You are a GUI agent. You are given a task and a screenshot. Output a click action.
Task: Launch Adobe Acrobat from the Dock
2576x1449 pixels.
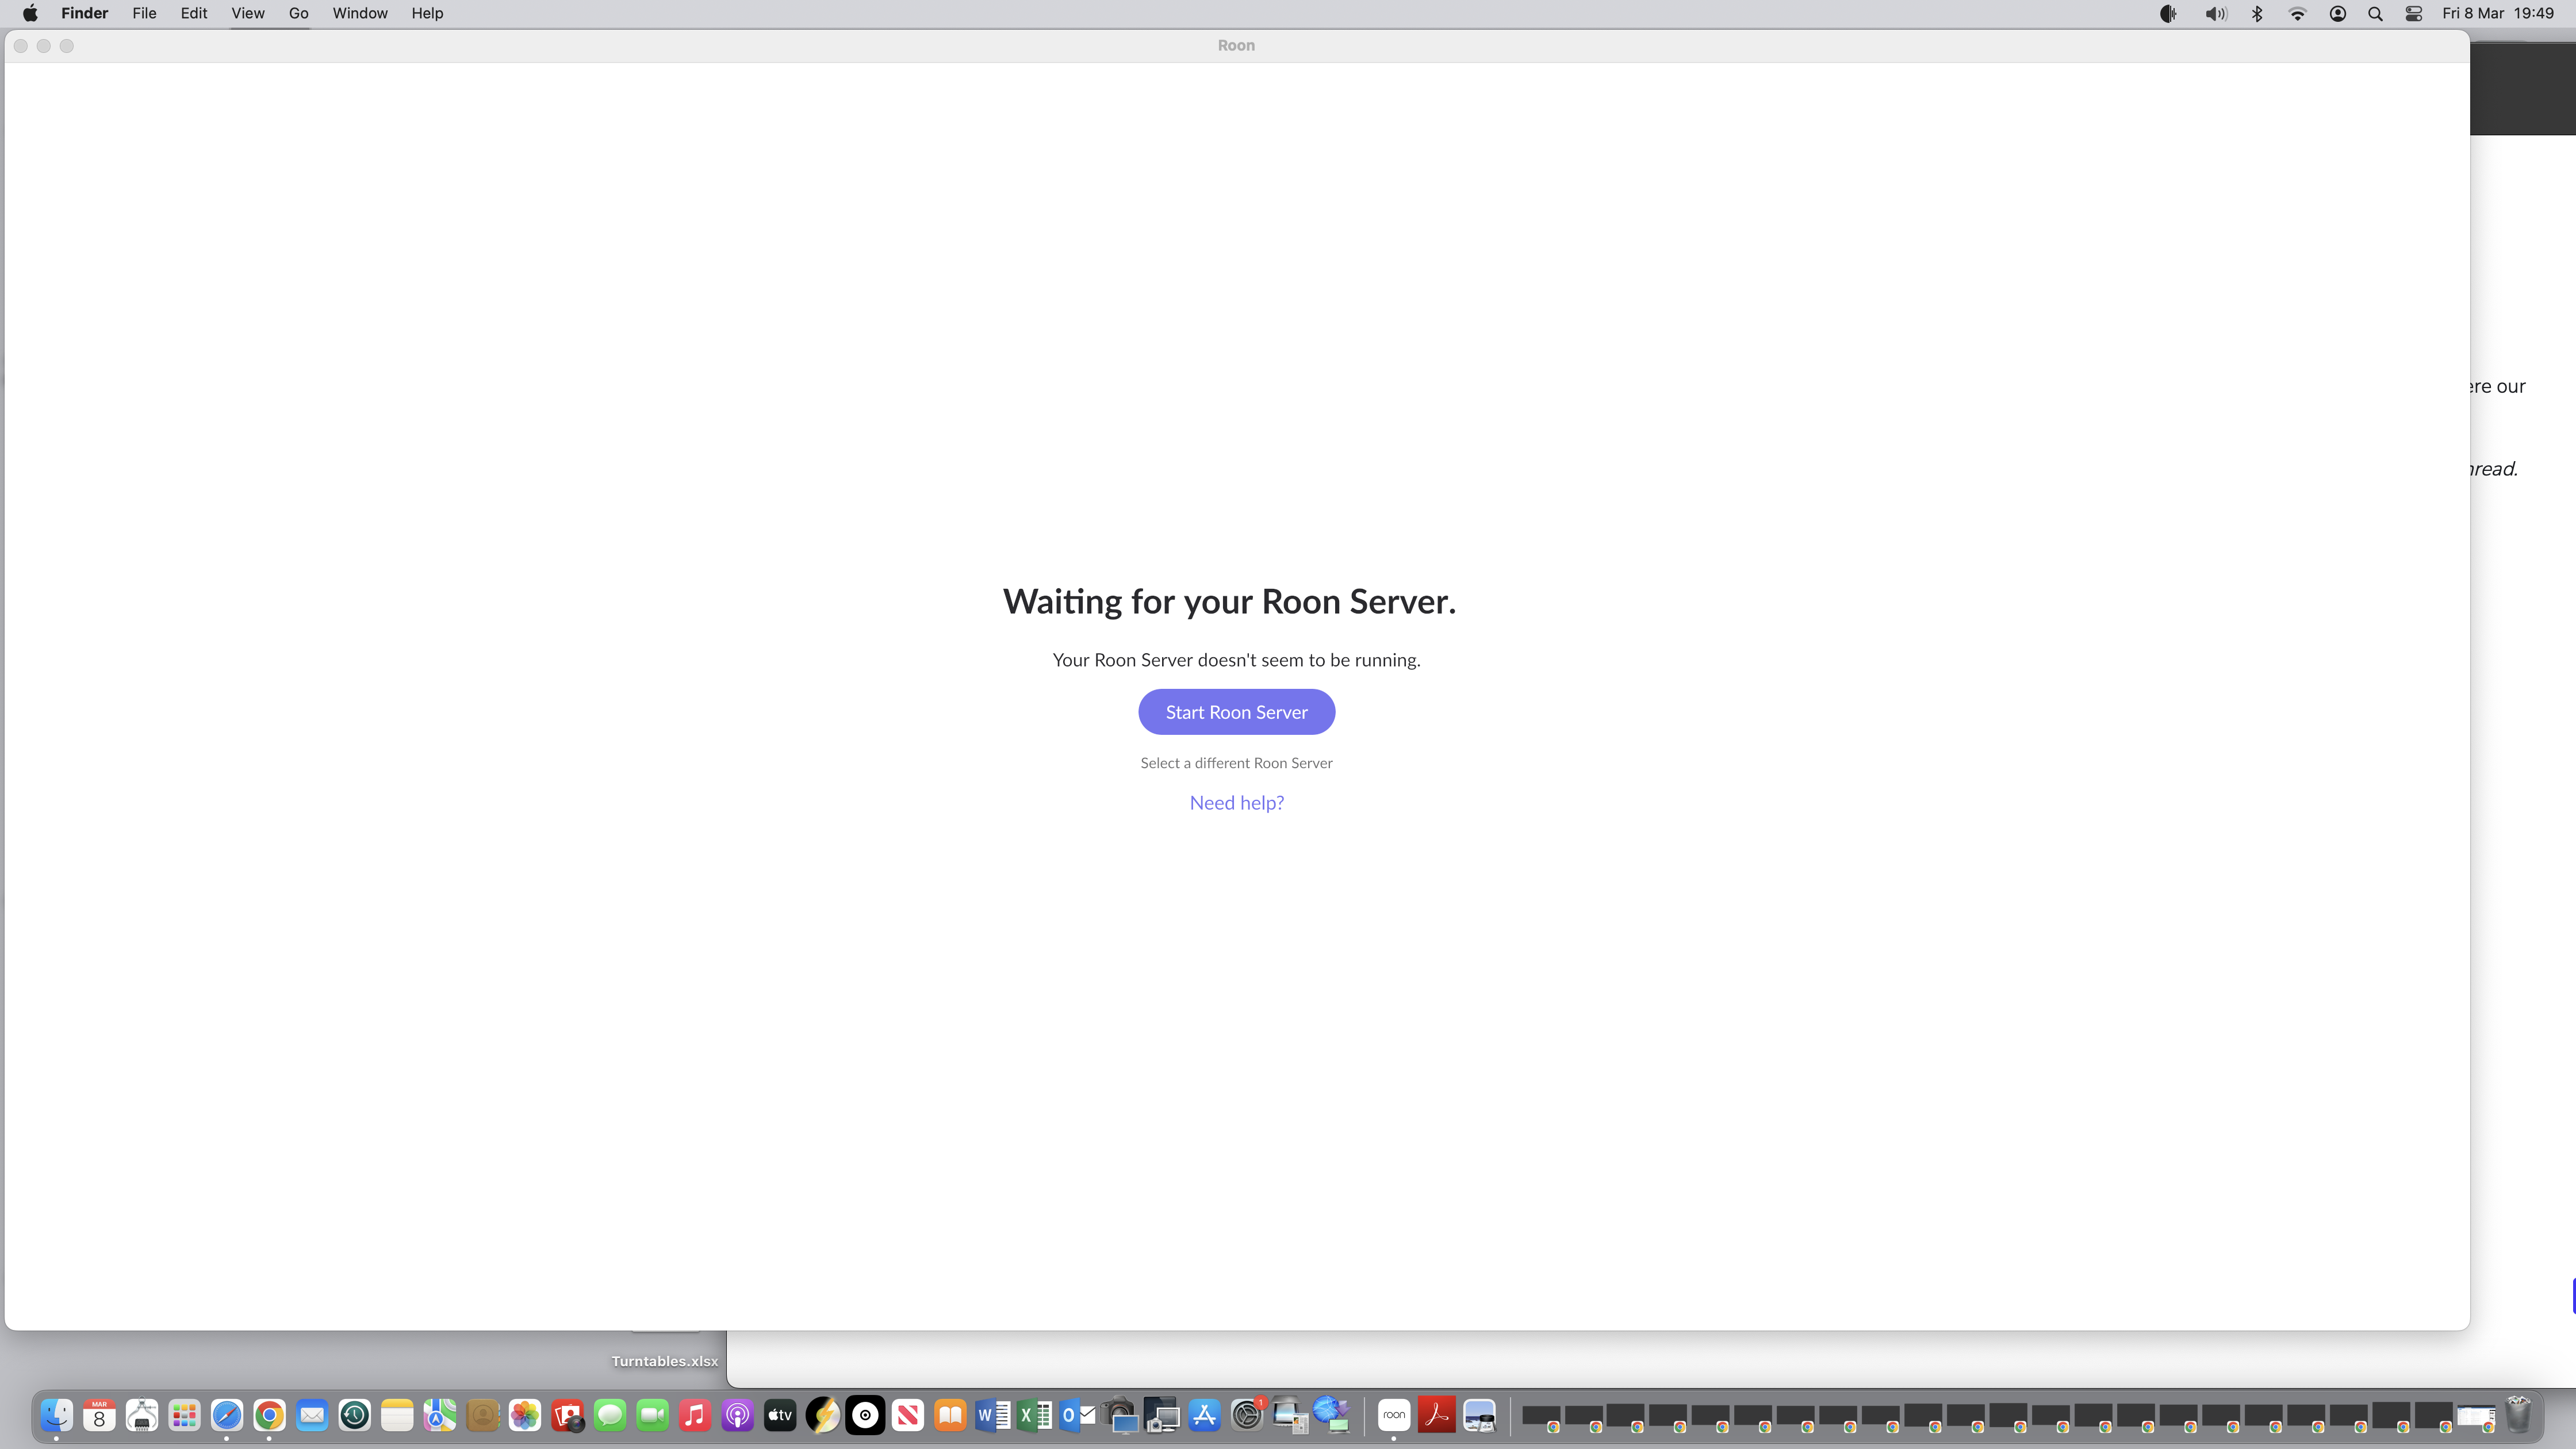click(x=1436, y=1416)
